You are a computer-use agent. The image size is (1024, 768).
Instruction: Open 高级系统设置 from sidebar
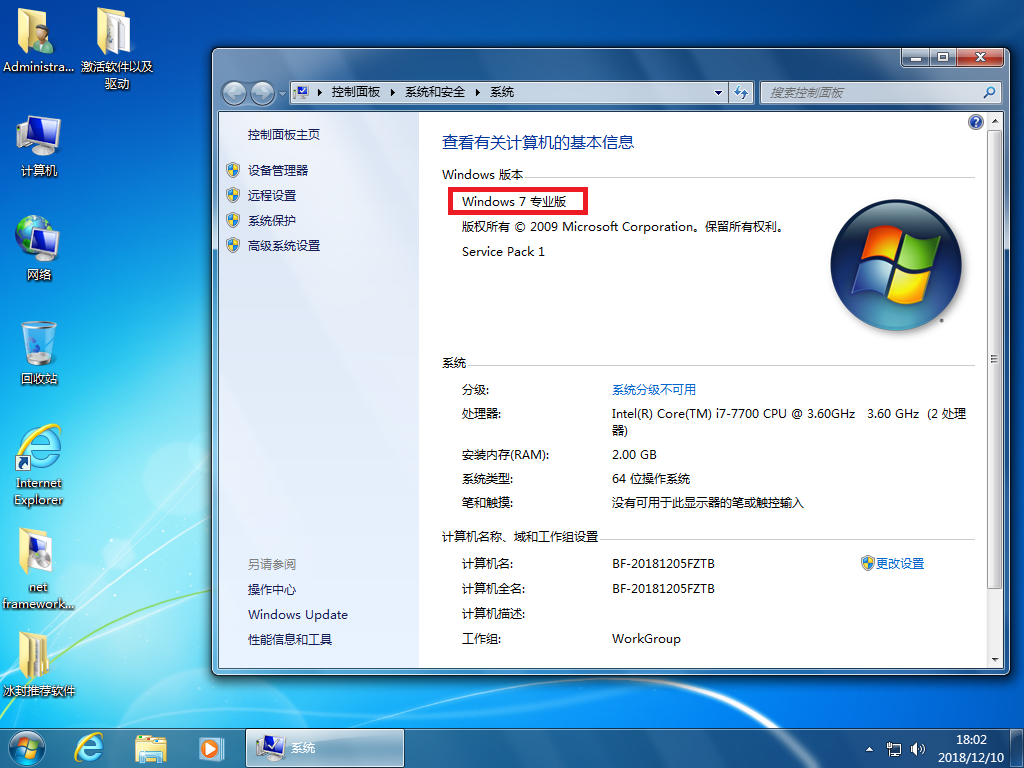click(284, 246)
